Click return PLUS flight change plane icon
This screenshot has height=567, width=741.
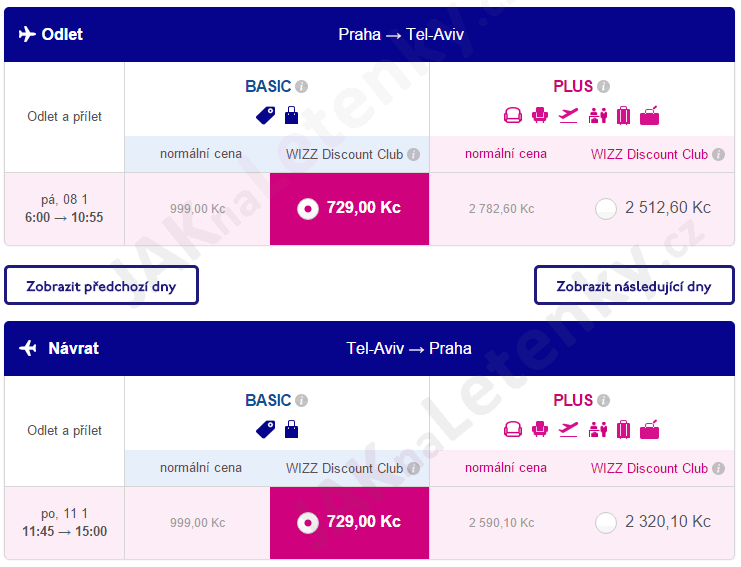(x=568, y=430)
